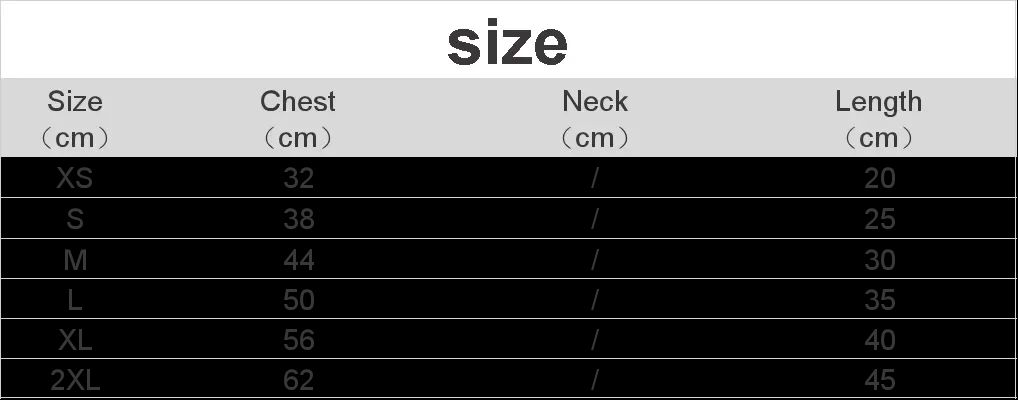
Task: Select length value 25 cell
Action: (879, 219)
